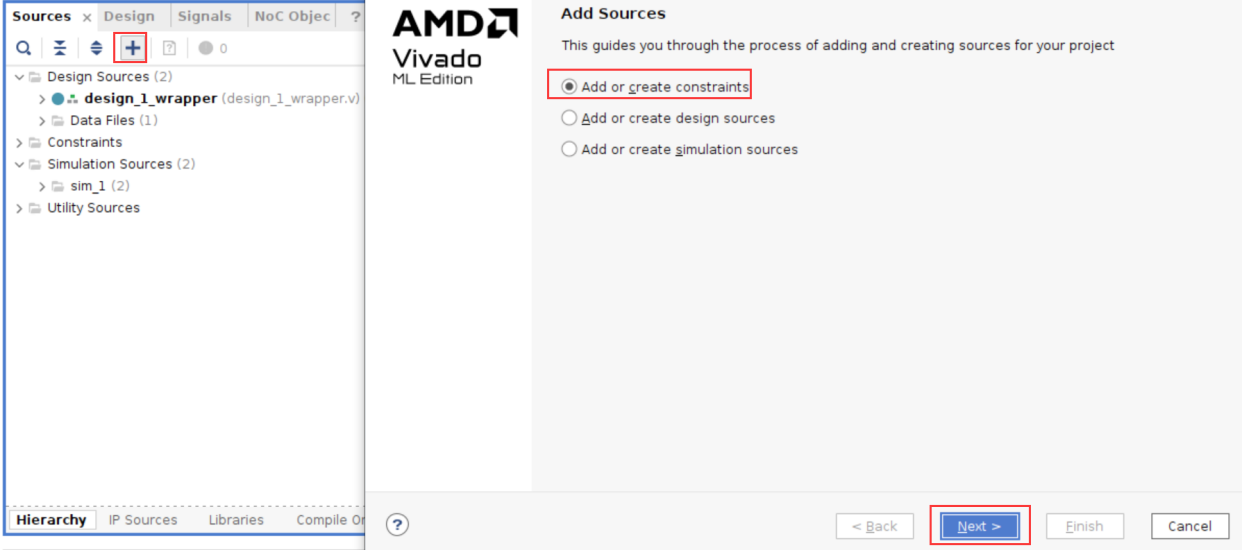
Task: Collapse all items in Sources tree
Action: pos(60,48)
